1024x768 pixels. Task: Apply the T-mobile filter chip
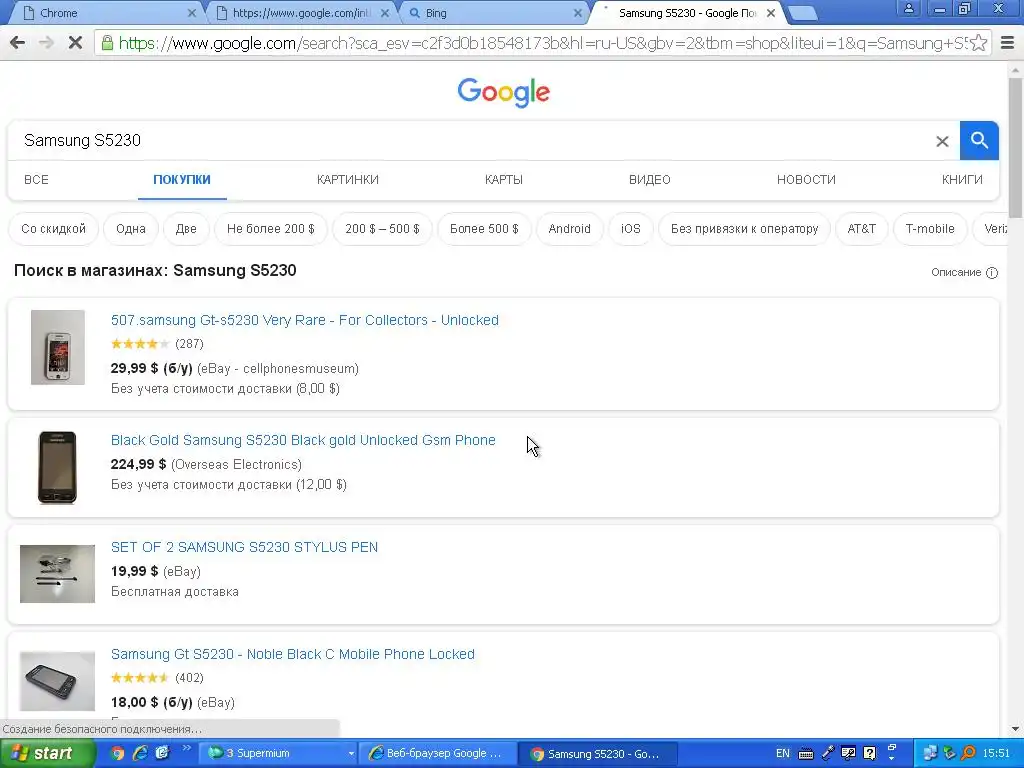tap(930, 229)
